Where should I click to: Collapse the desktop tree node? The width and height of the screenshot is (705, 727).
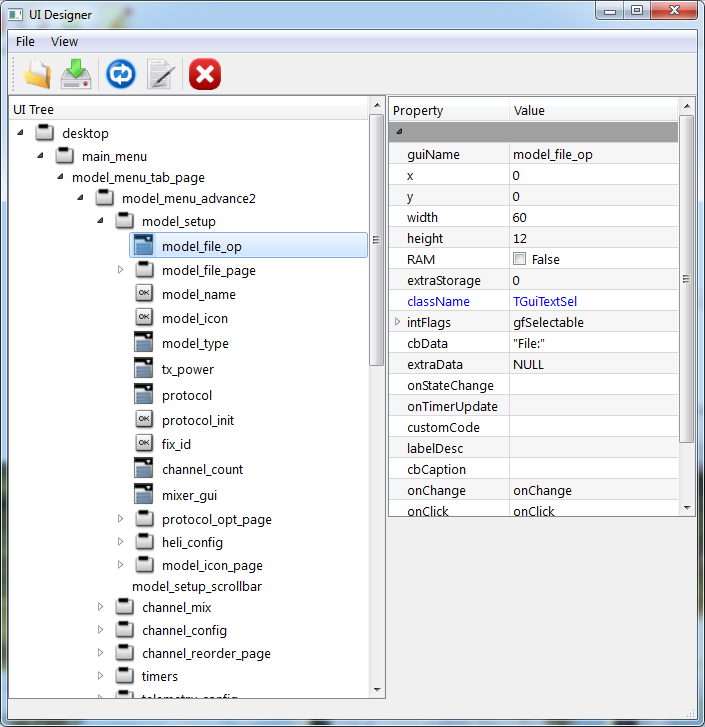(x=20, y=133)
